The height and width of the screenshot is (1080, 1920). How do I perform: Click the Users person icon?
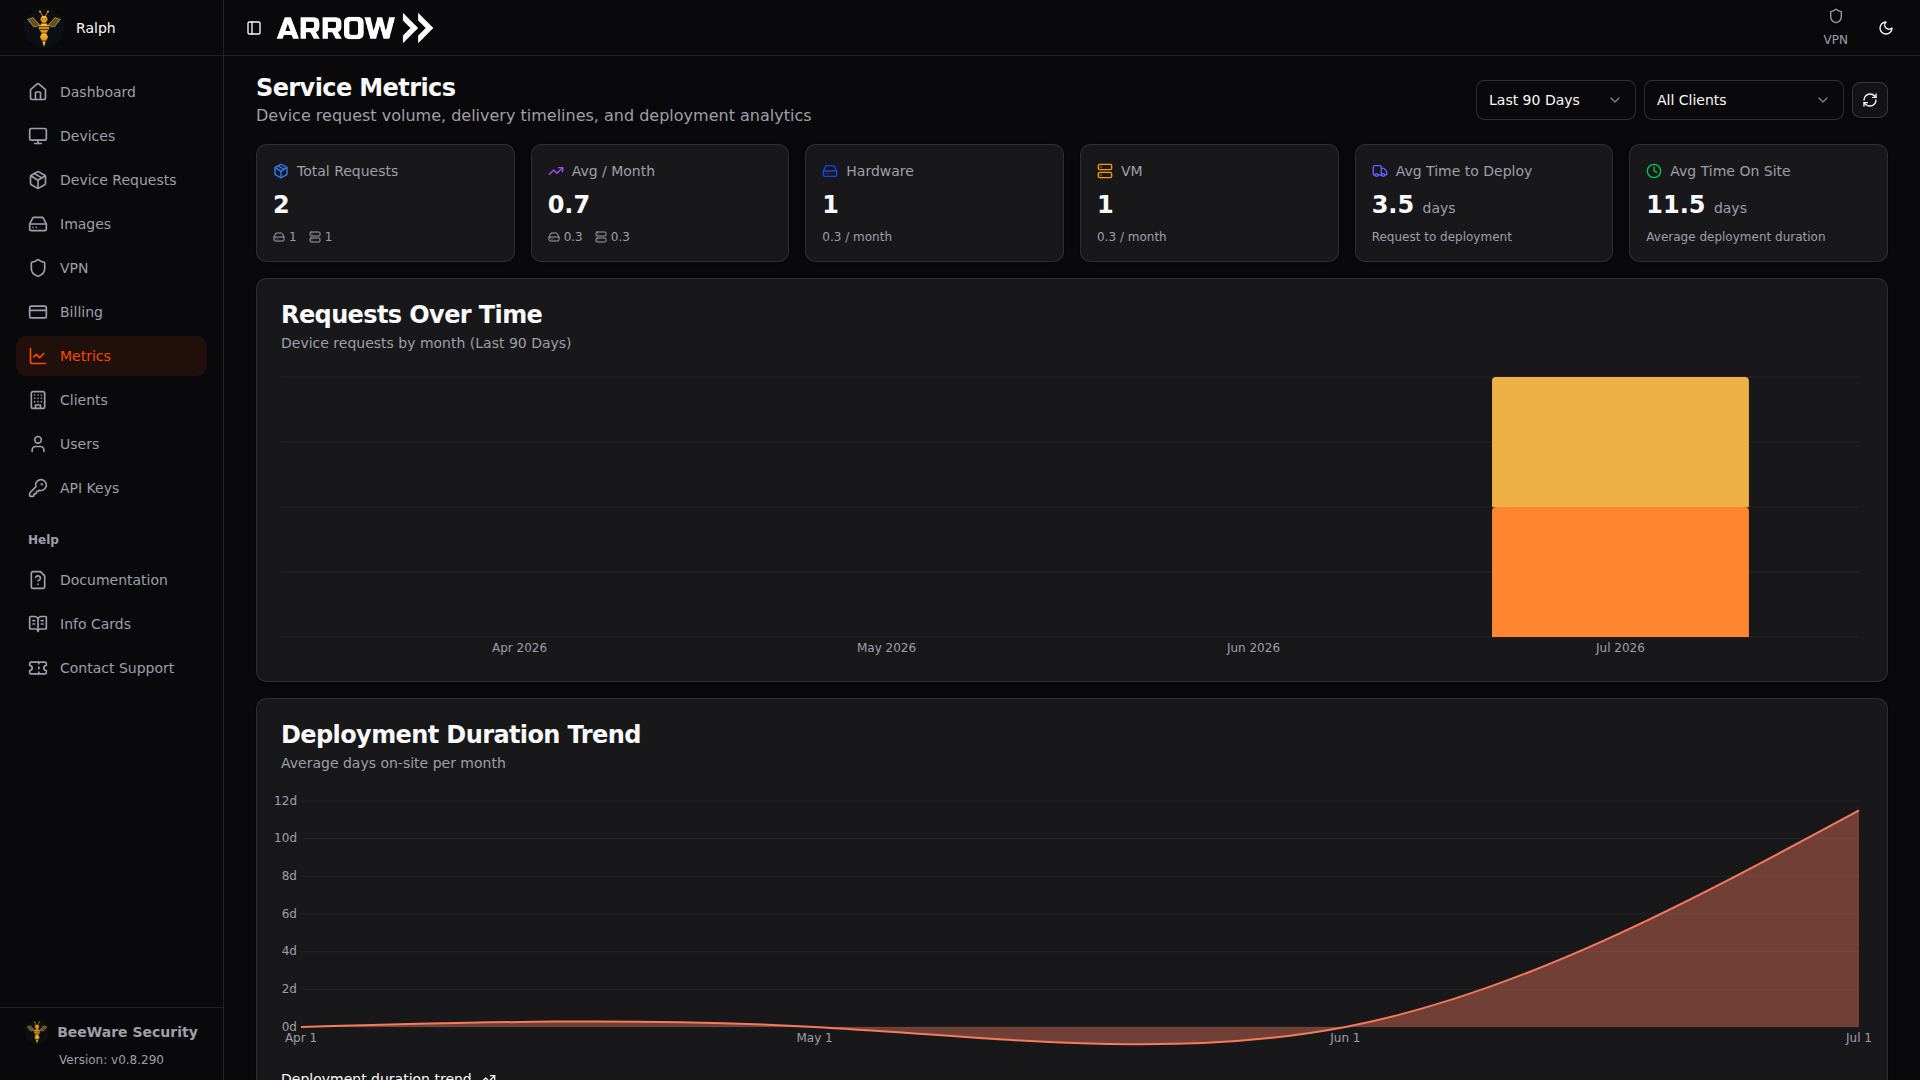38,444
